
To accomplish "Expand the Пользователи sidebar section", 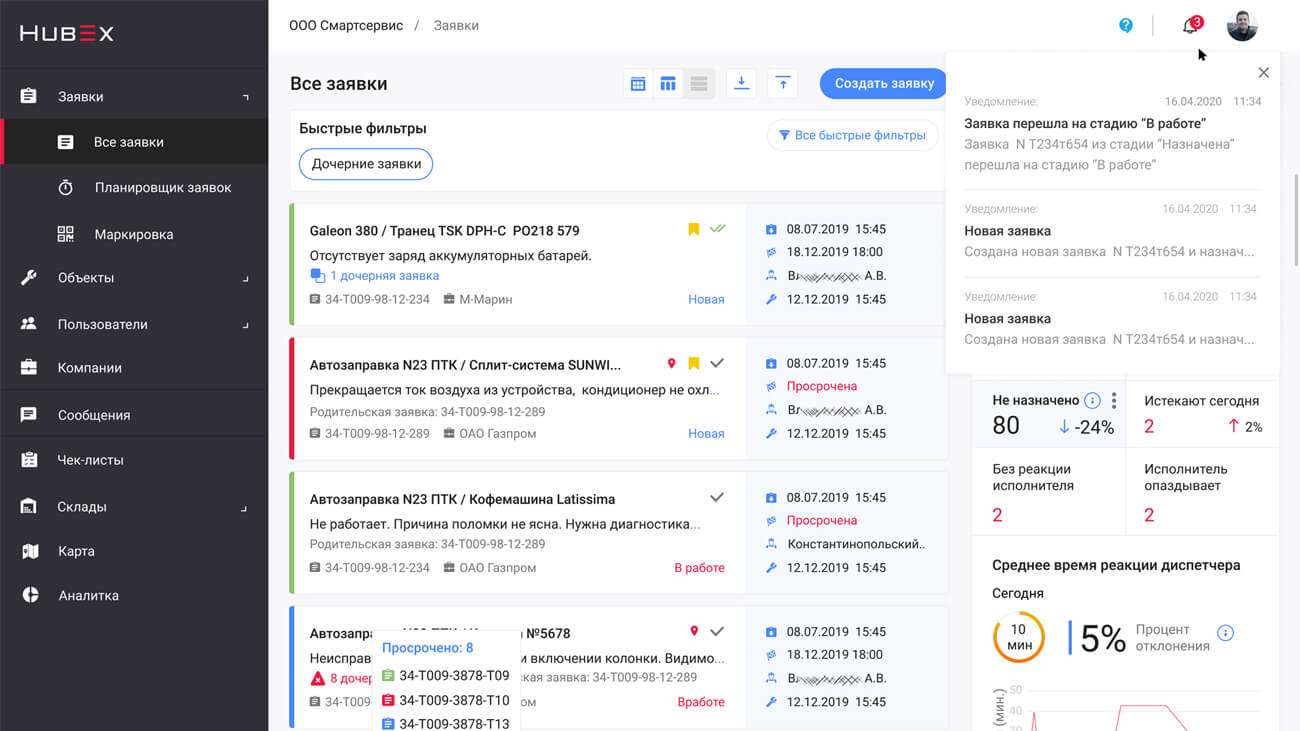I will click(134, 324).
